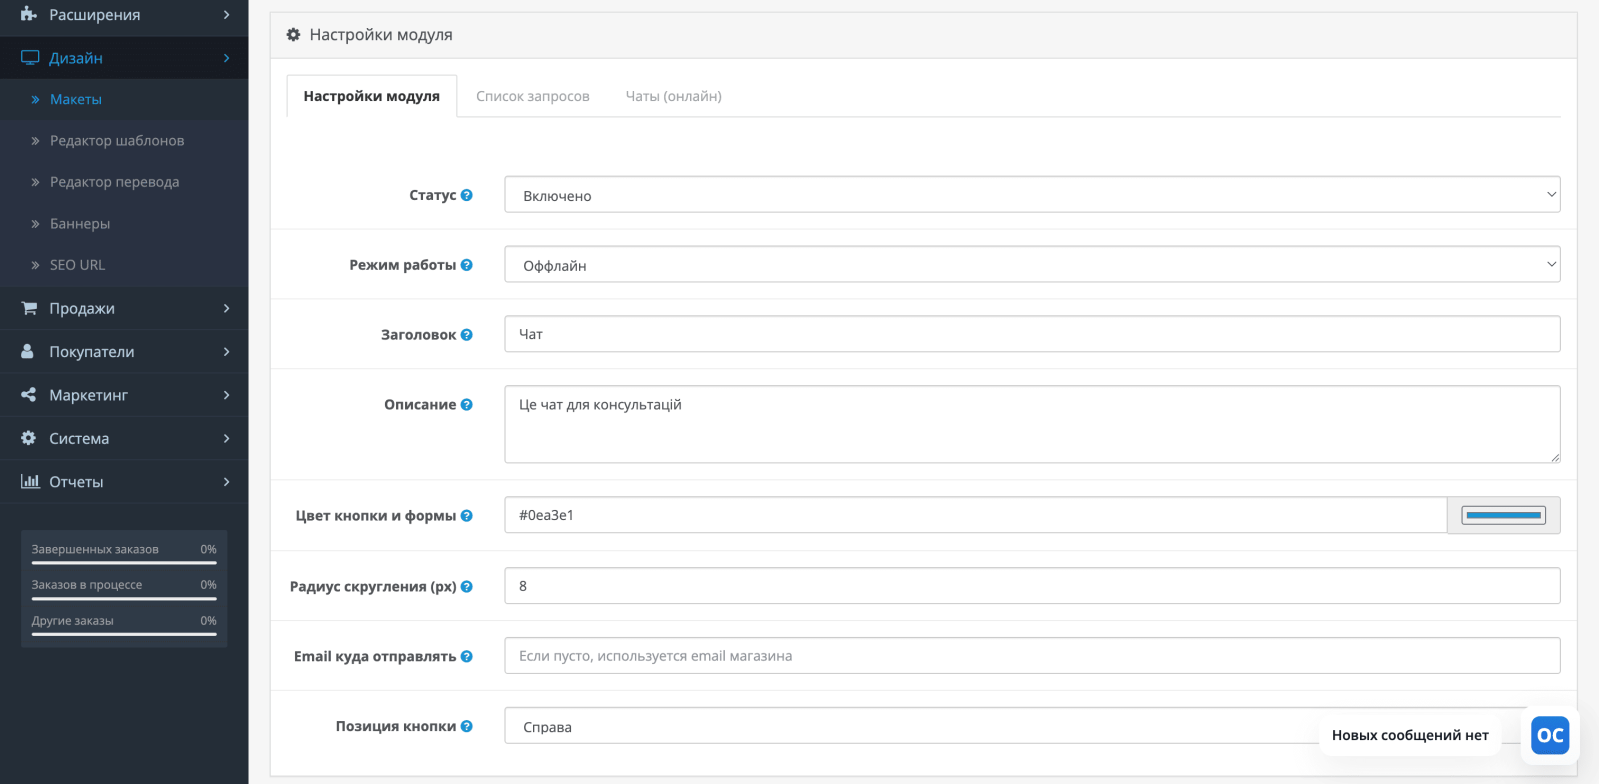Click help icon next to Описание

click(467, 405)
